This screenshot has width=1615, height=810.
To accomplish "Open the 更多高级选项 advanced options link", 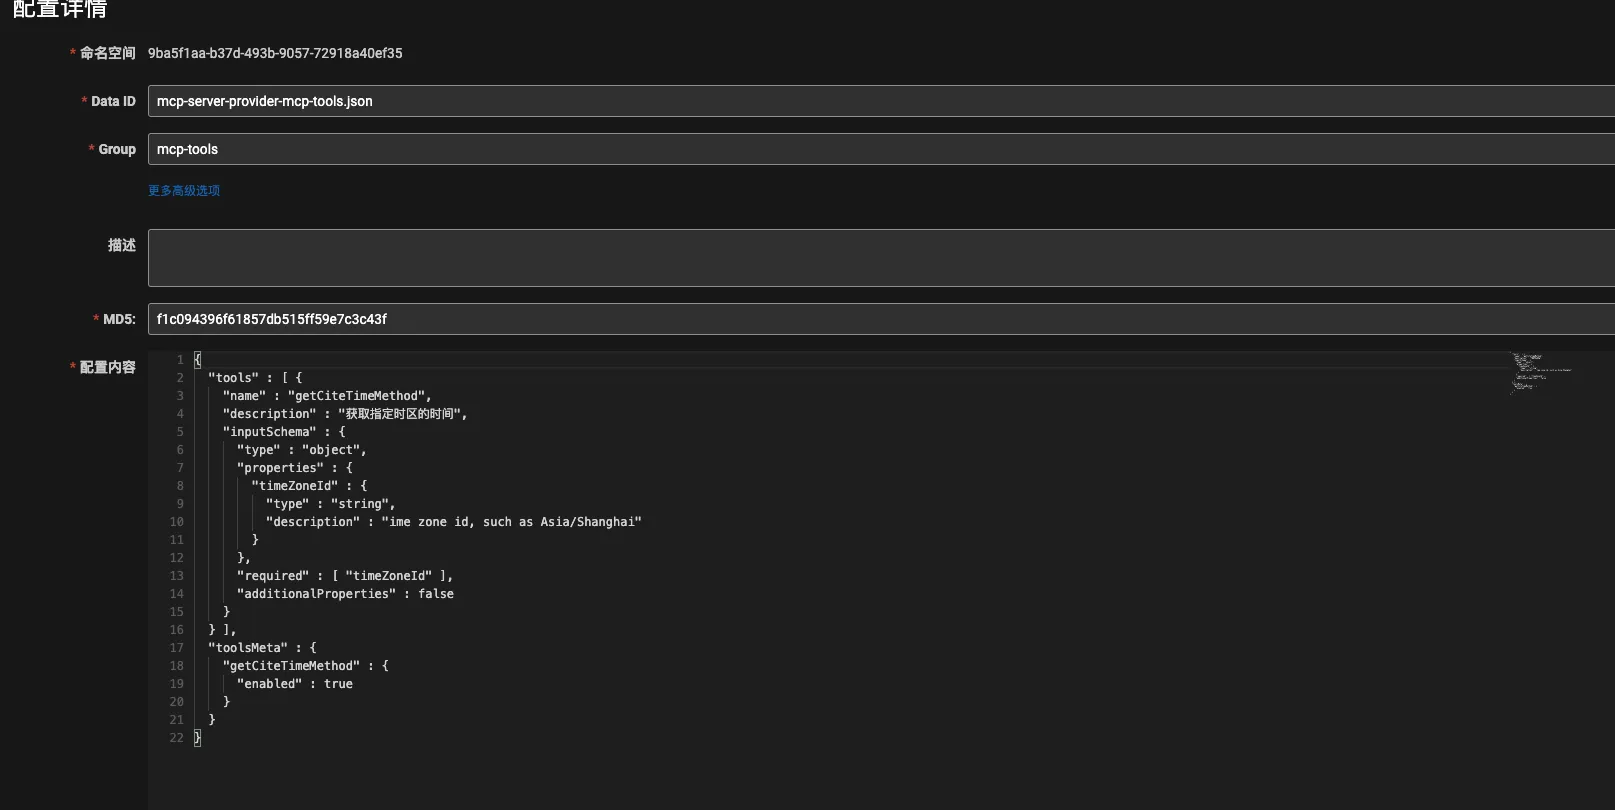I will [184, 190].
